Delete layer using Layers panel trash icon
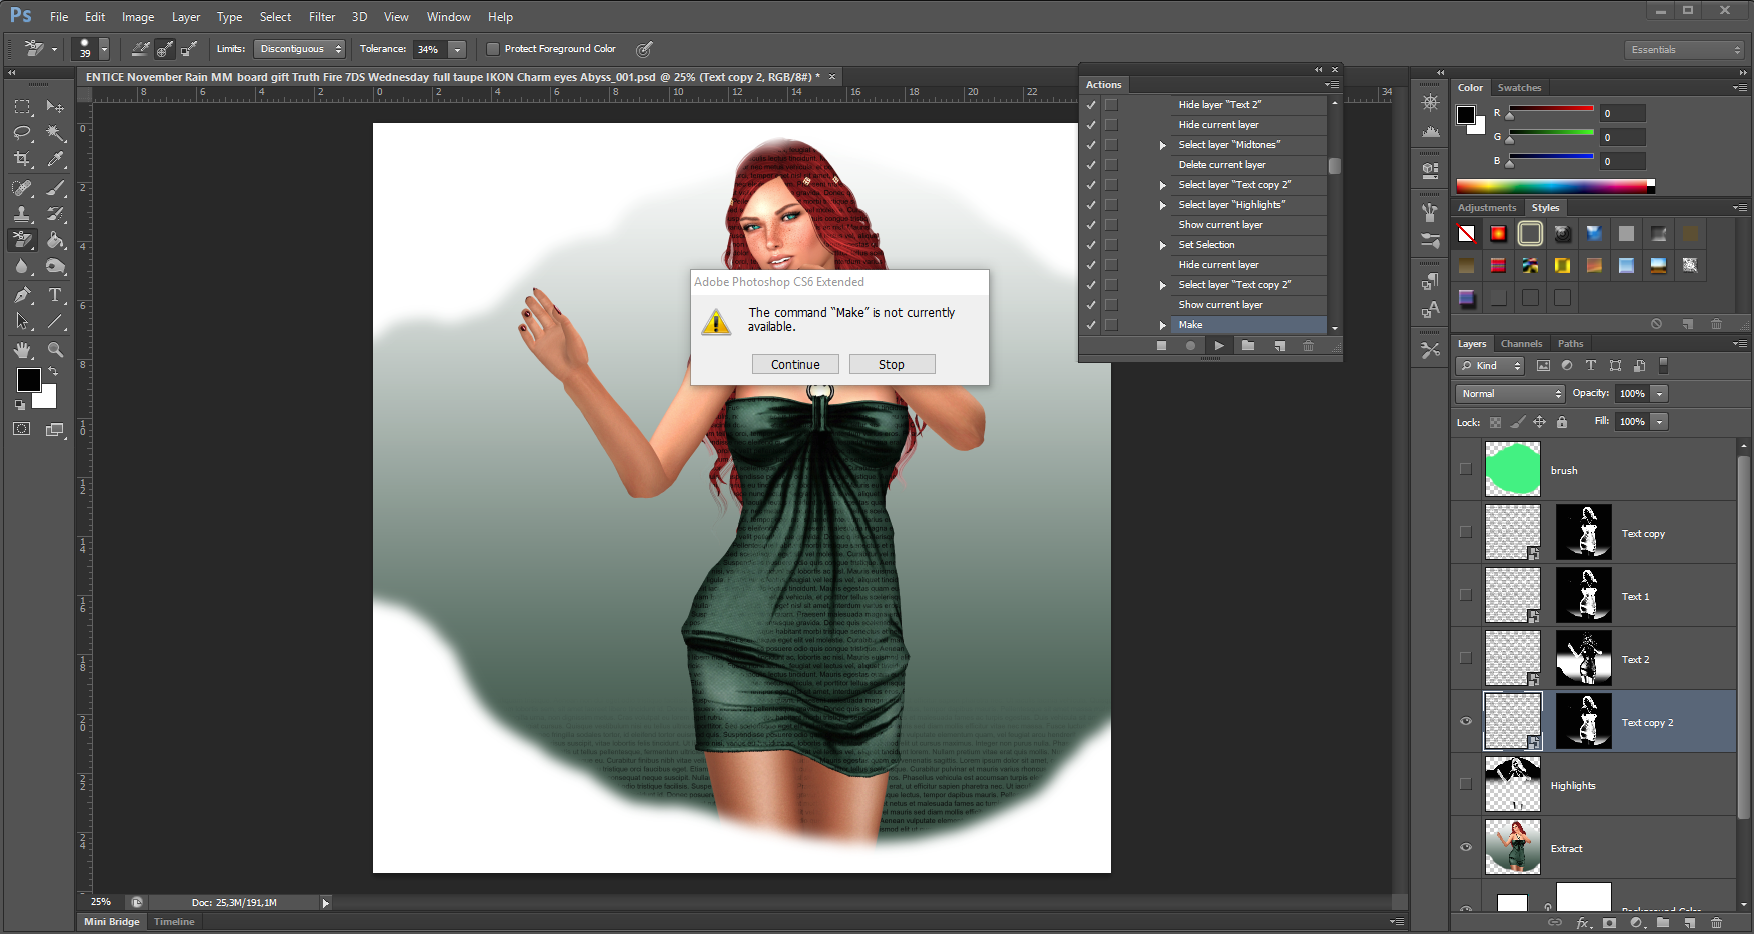 click(x=1717, y=923)
